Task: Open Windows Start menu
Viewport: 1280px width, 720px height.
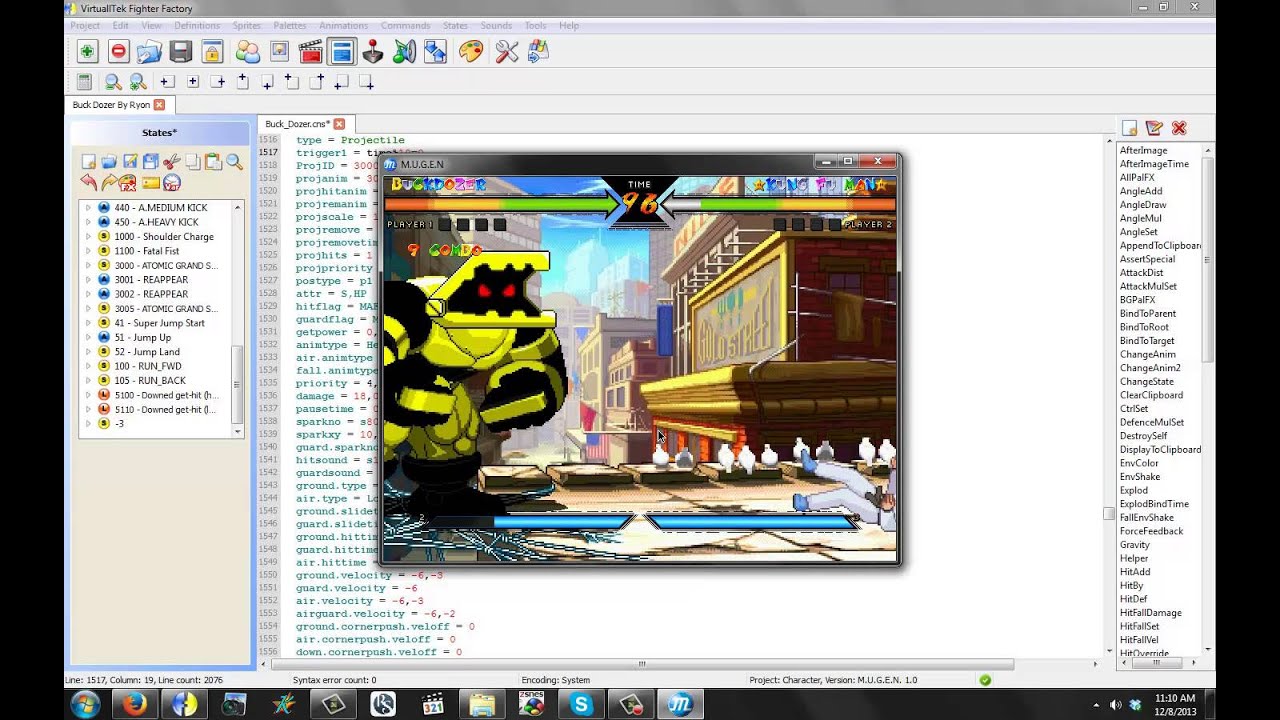Action: click(85, 704)
